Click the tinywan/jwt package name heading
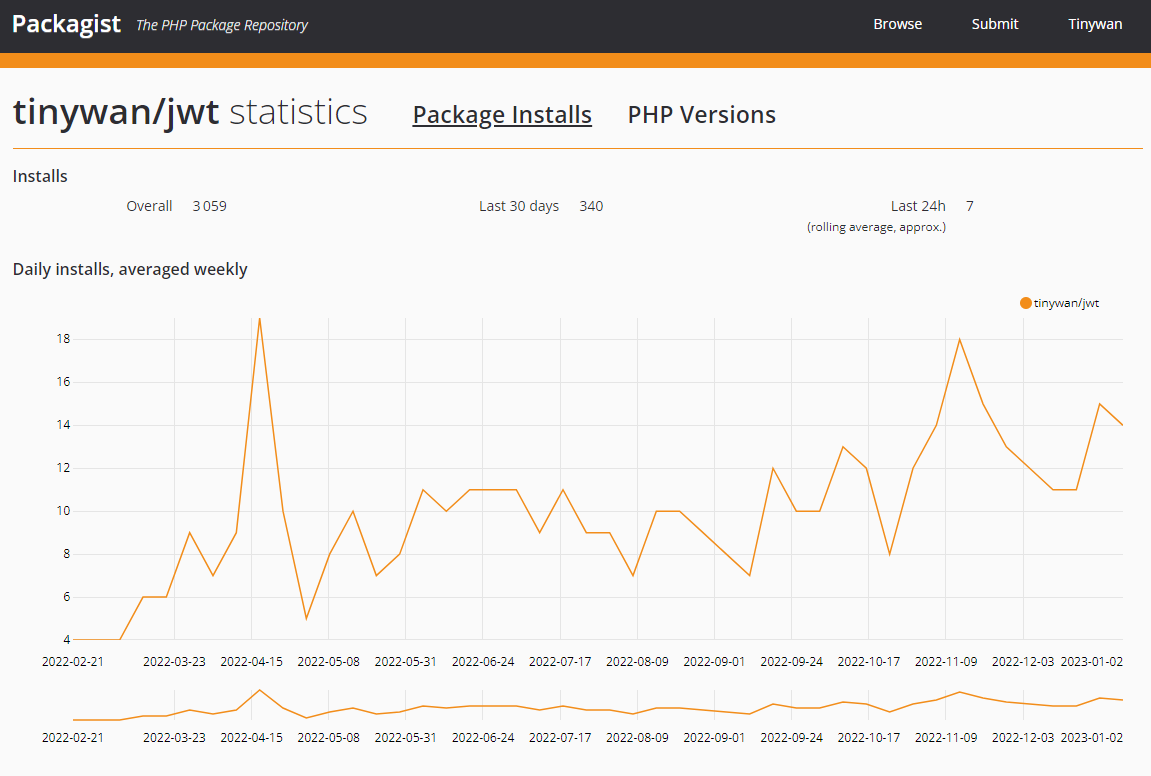Image resolution: width=1151 pixels, height=776 pixels. click(116, 112)
